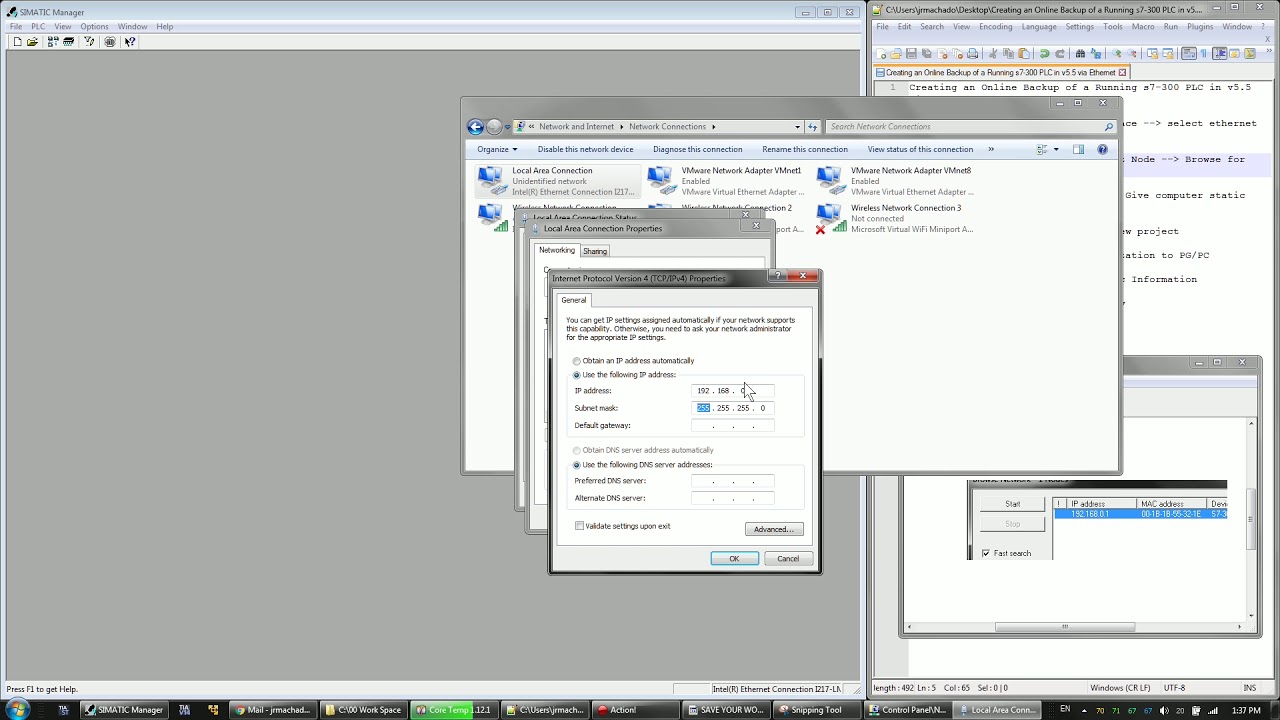
Task: Click help icon in Network Connections toolbar
Action: pos(1102,149)
